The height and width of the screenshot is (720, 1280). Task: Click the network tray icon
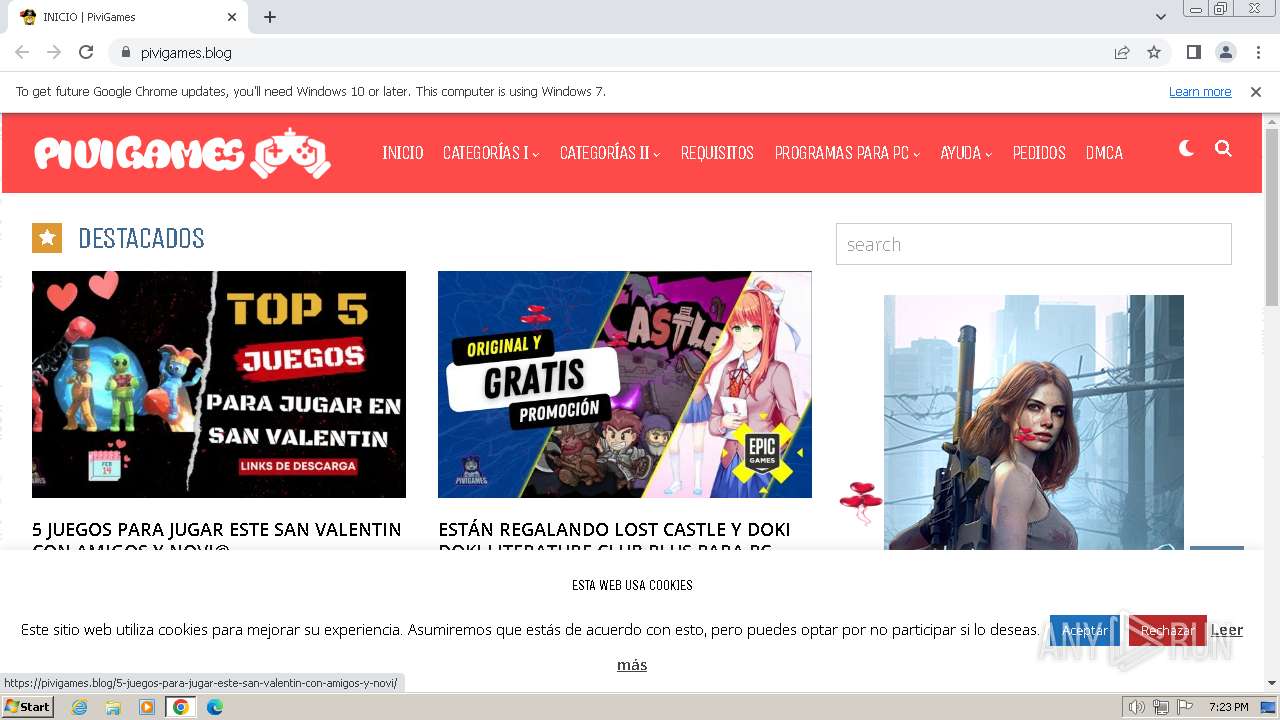(x=1160, y=707)
